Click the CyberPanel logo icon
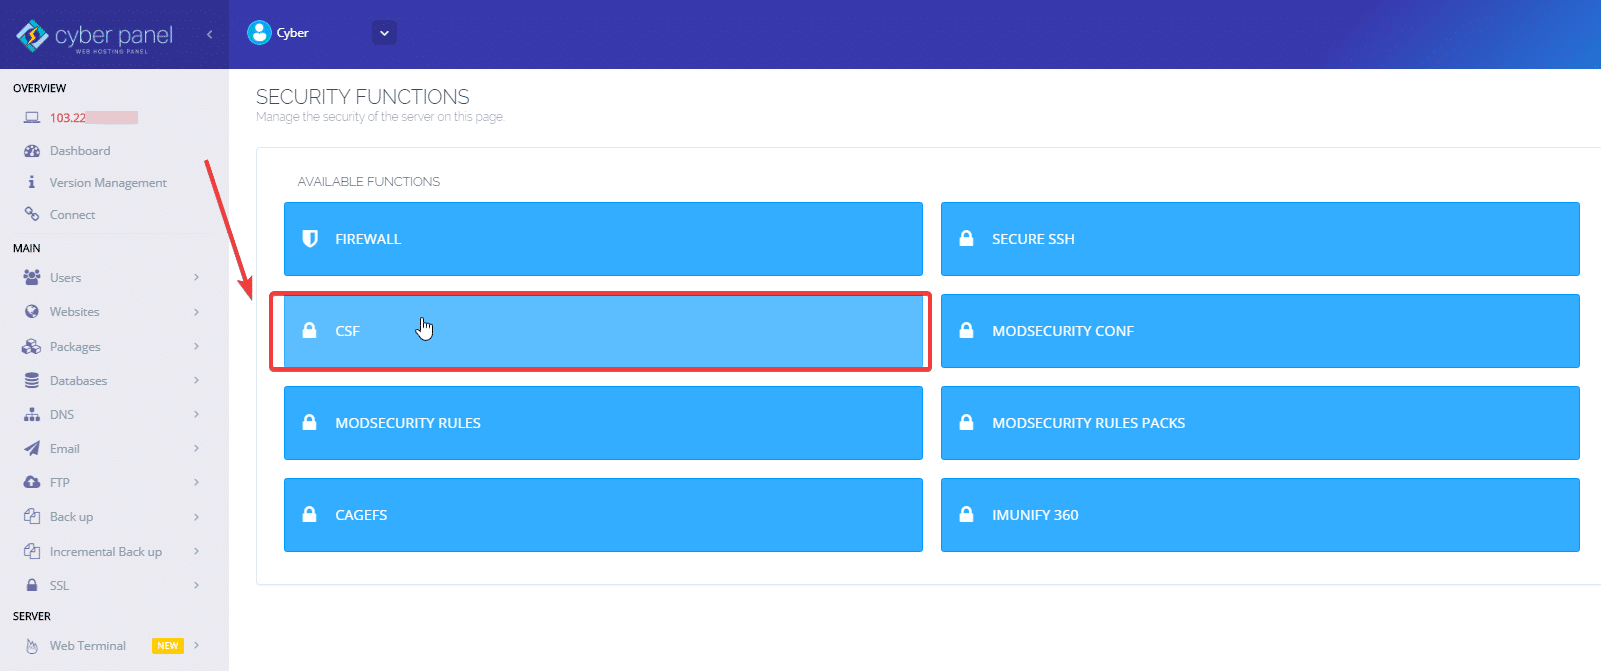The height and width of the screenshot is (671, 1601). [32, 35]
